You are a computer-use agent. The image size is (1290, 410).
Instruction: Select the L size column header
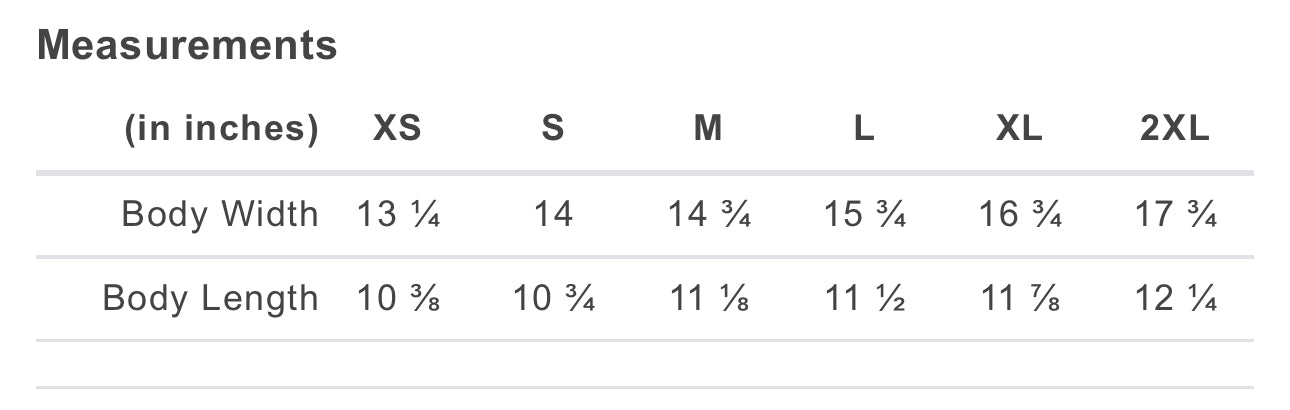[864, 129]
